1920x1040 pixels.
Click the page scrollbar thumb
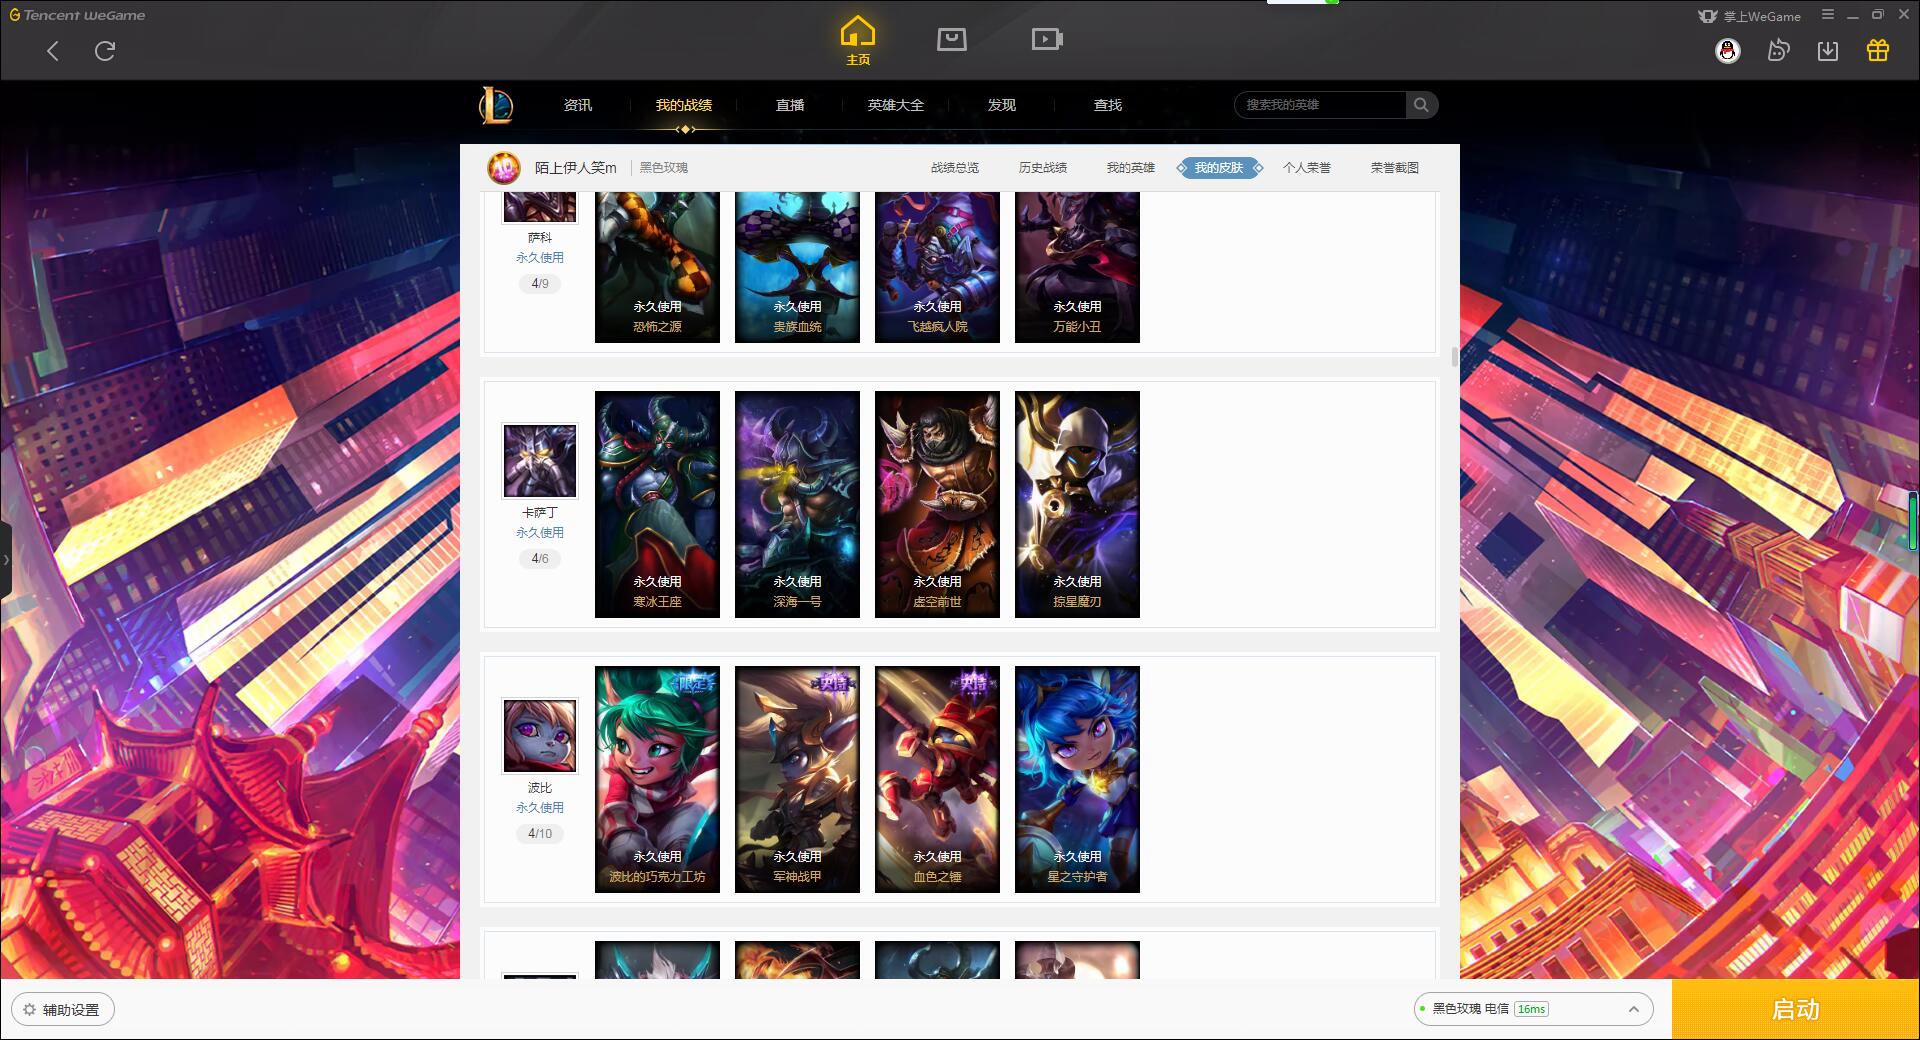[1455, 357]
